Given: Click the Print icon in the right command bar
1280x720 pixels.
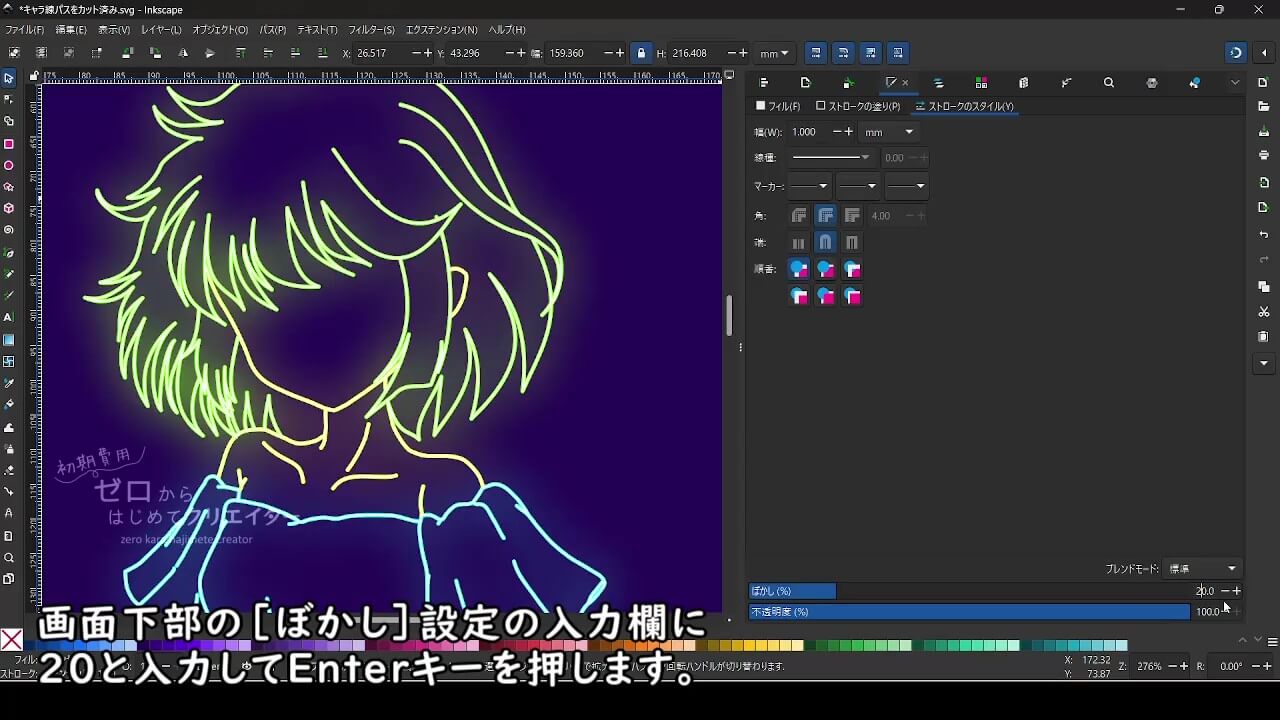Looking at the screenshot, I should pyautogui.click(x=1264, y=155).
